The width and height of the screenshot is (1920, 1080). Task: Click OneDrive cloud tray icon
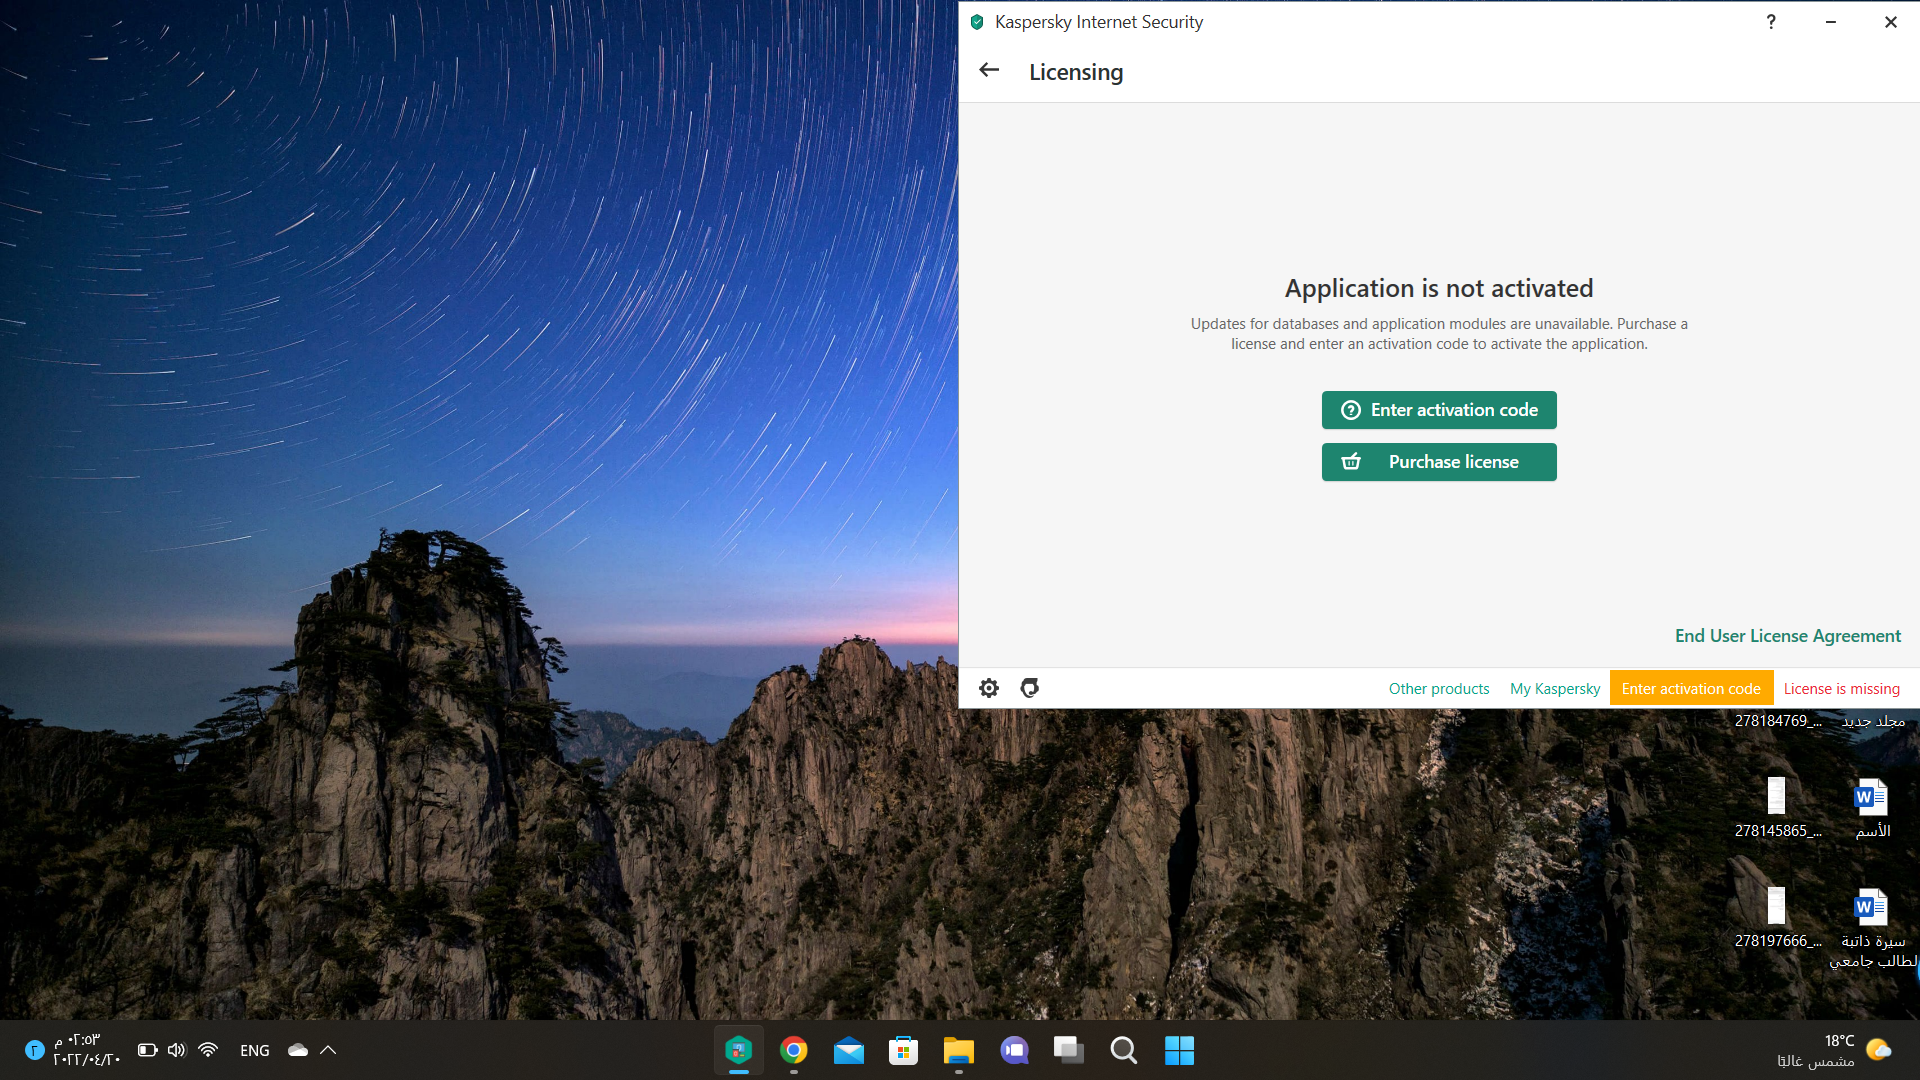click(x=298, y=1050)
